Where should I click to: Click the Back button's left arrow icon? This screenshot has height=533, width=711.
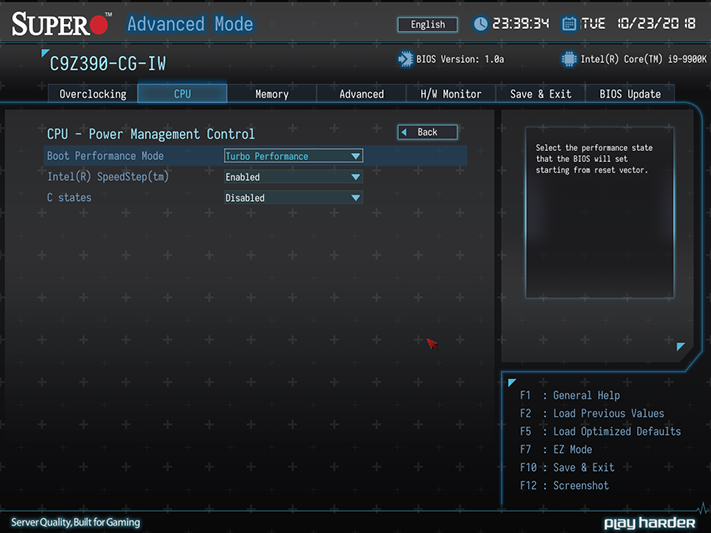pyautogui.click(x=404, y=132)
